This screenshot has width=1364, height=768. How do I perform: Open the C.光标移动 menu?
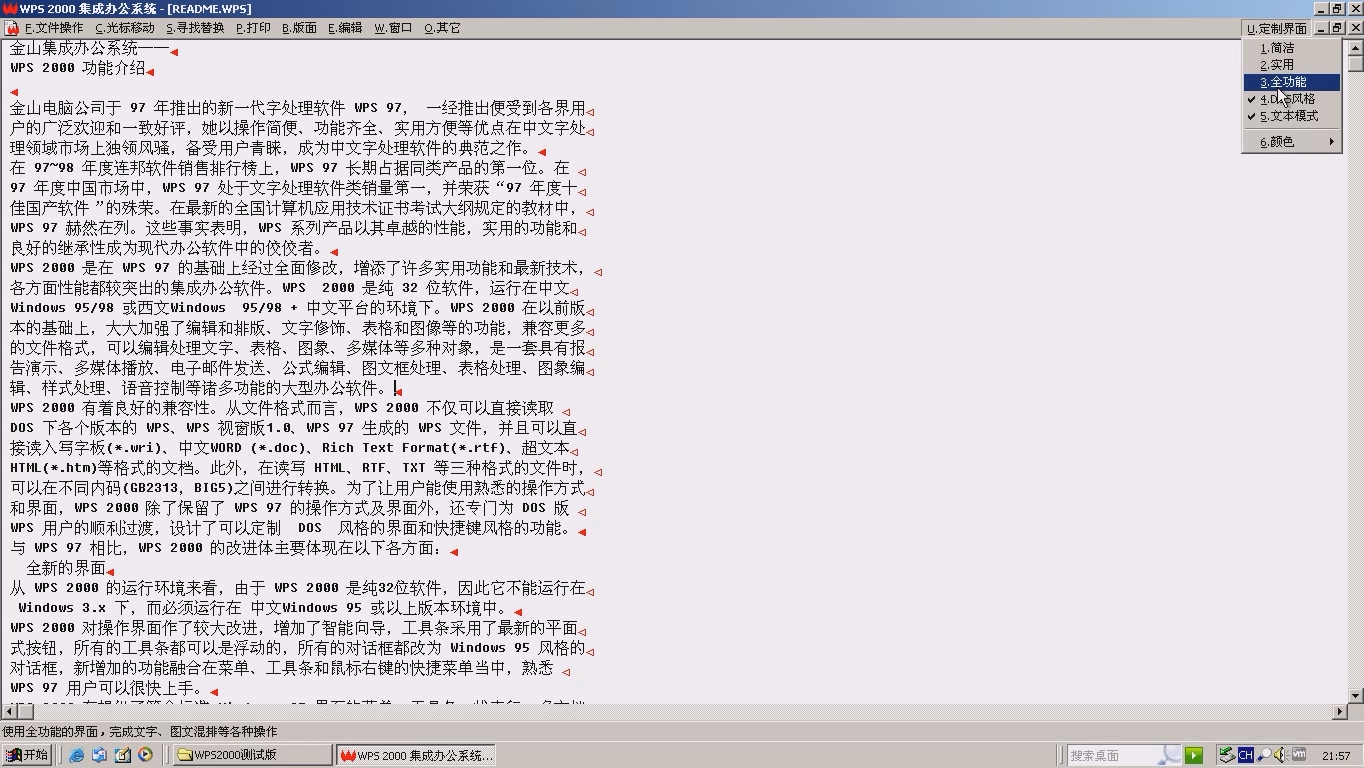coord(125,28)
